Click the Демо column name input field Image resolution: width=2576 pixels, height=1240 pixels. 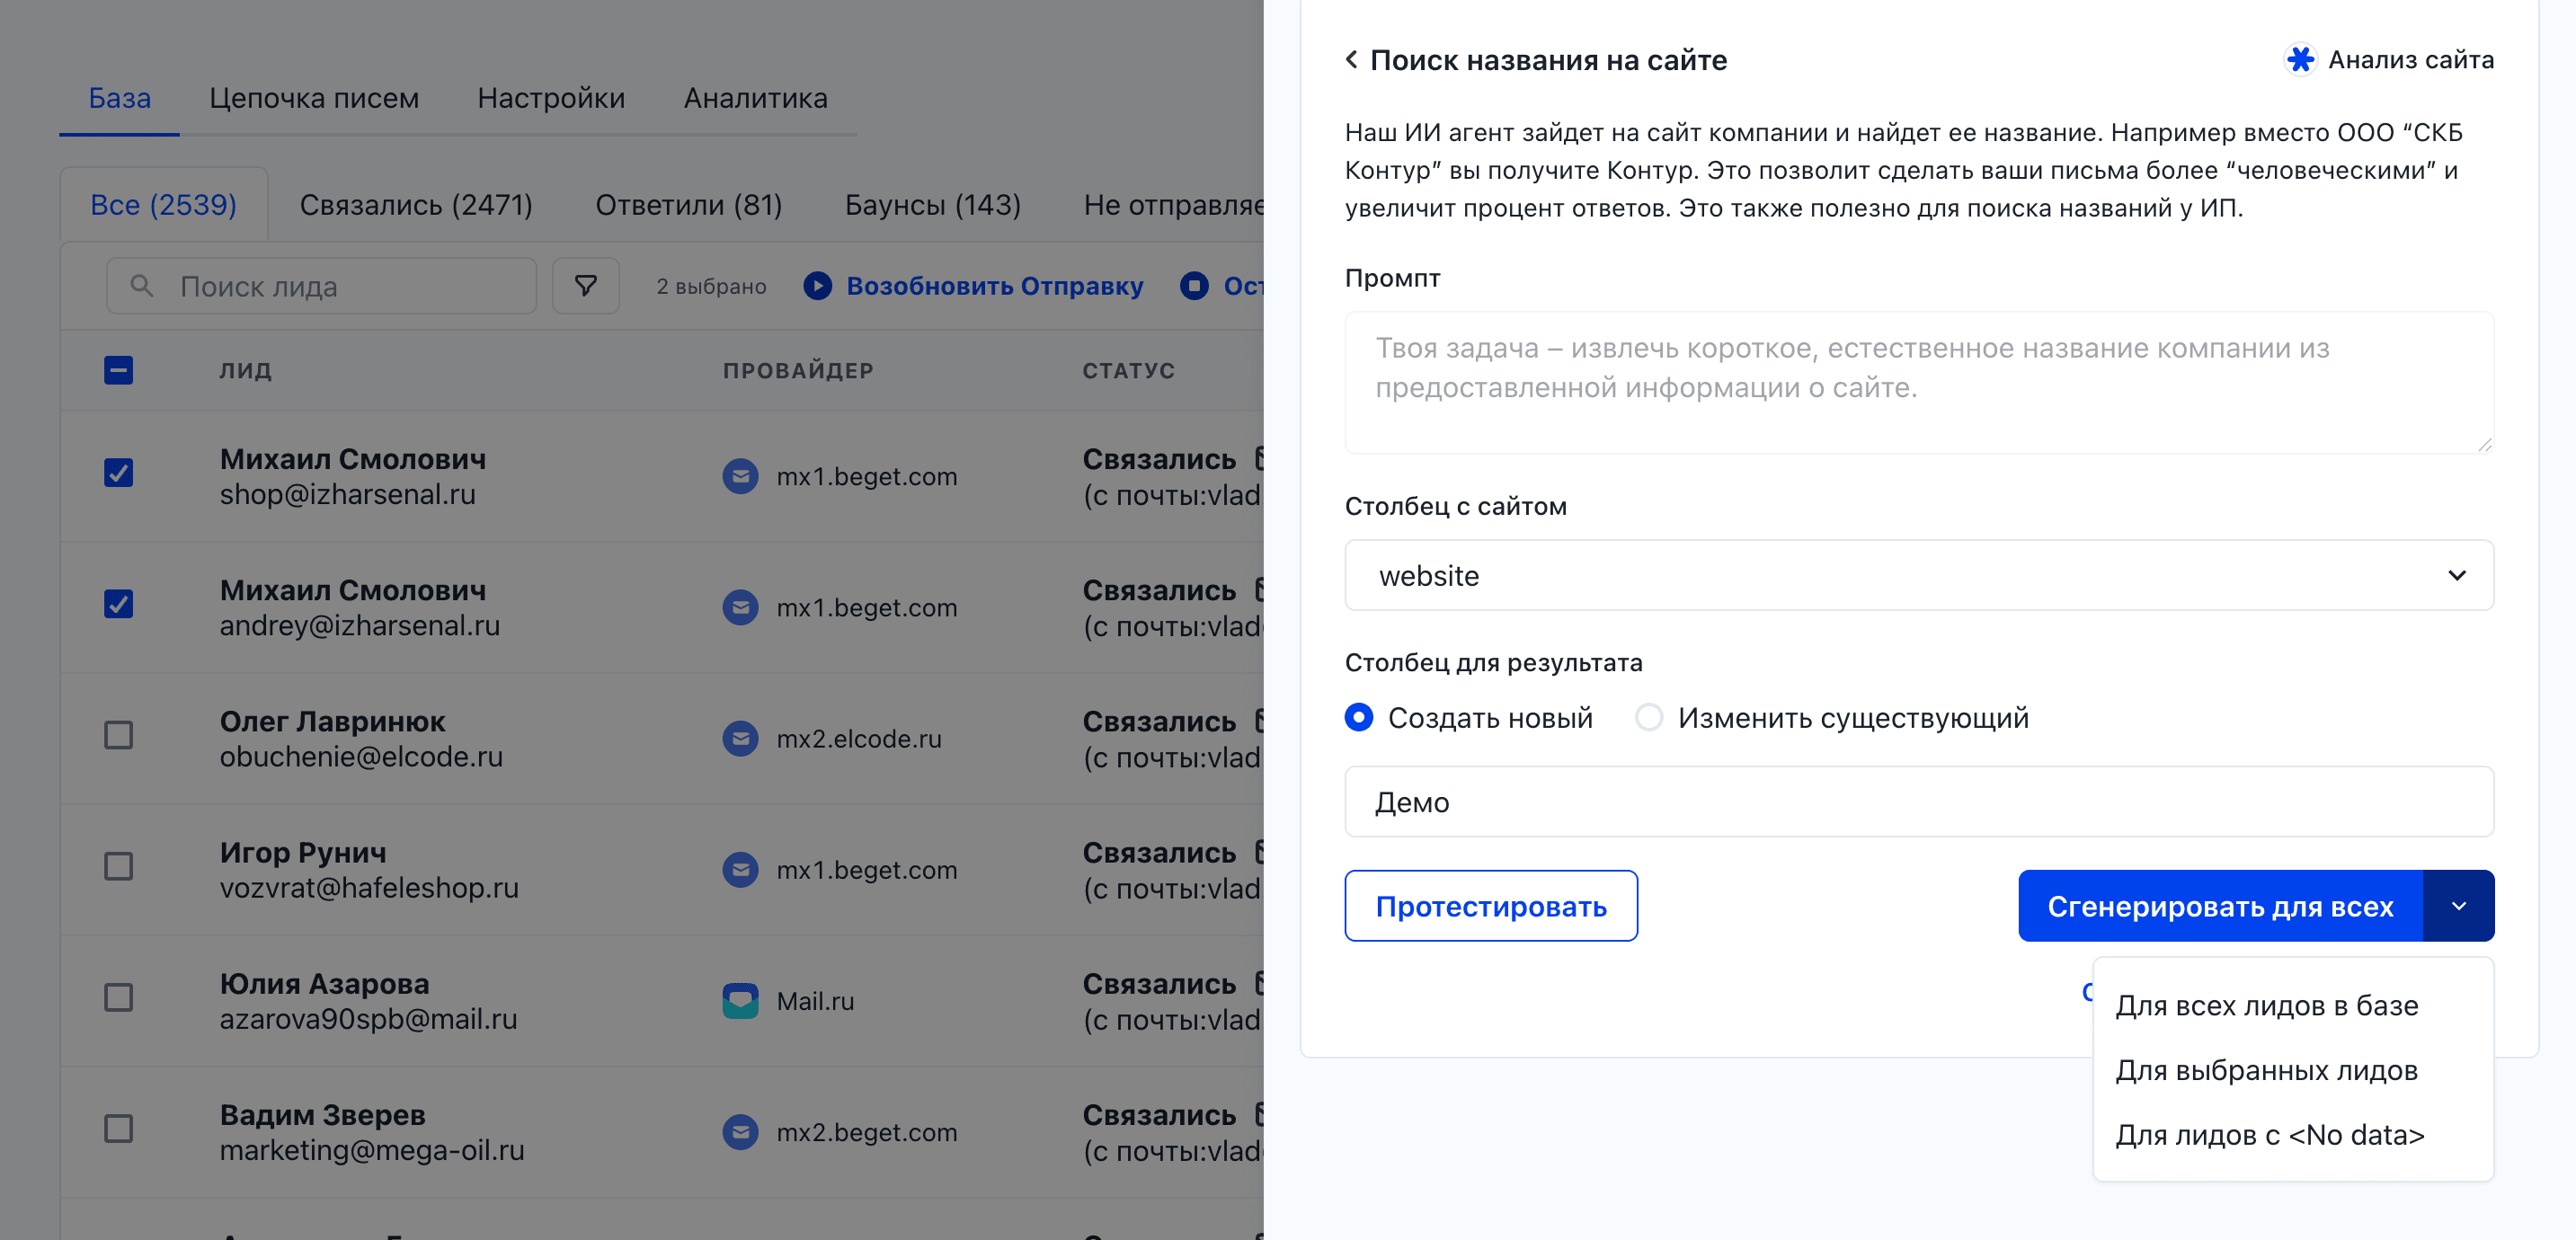[x=1918, y=802]
